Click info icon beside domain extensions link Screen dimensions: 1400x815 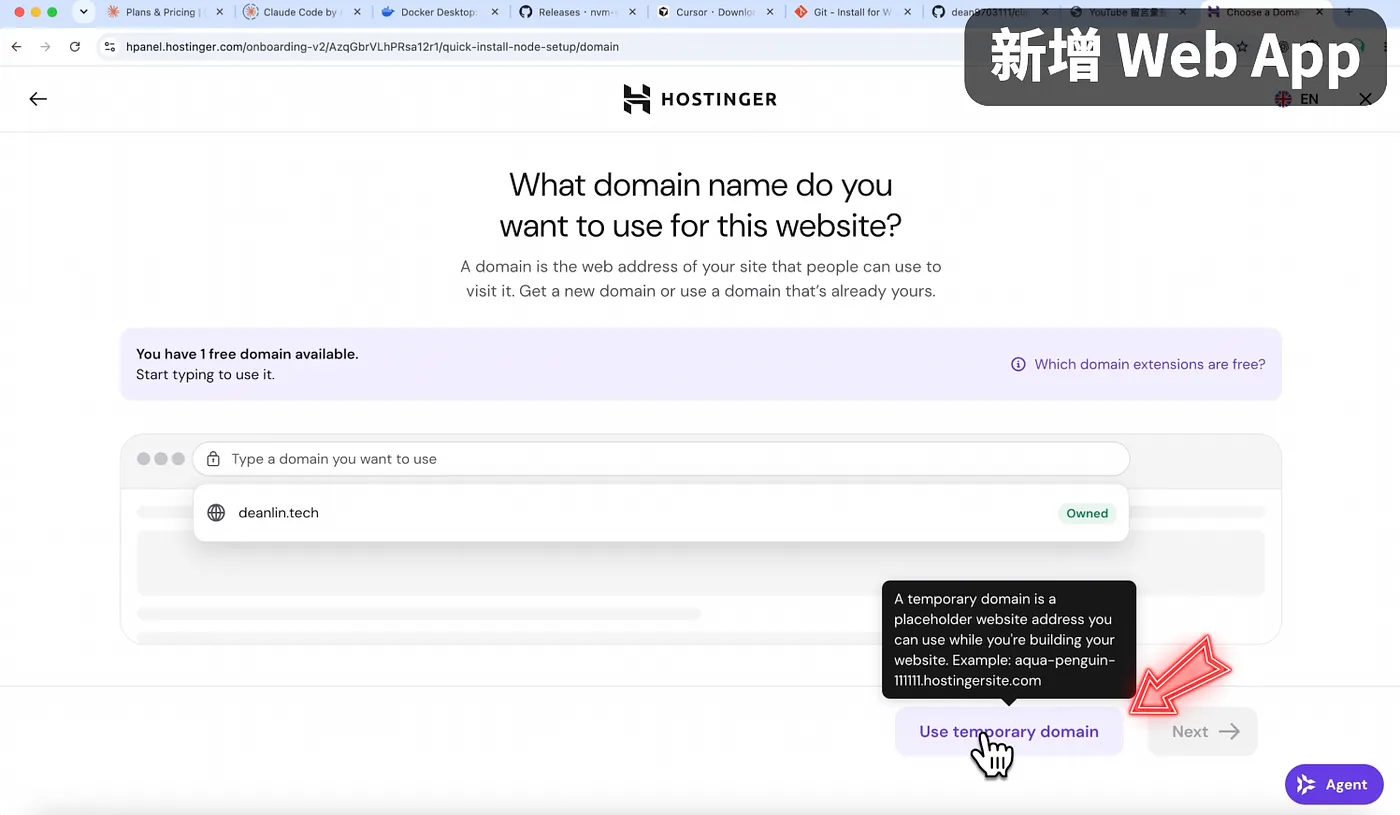(x=1018, y=364)
